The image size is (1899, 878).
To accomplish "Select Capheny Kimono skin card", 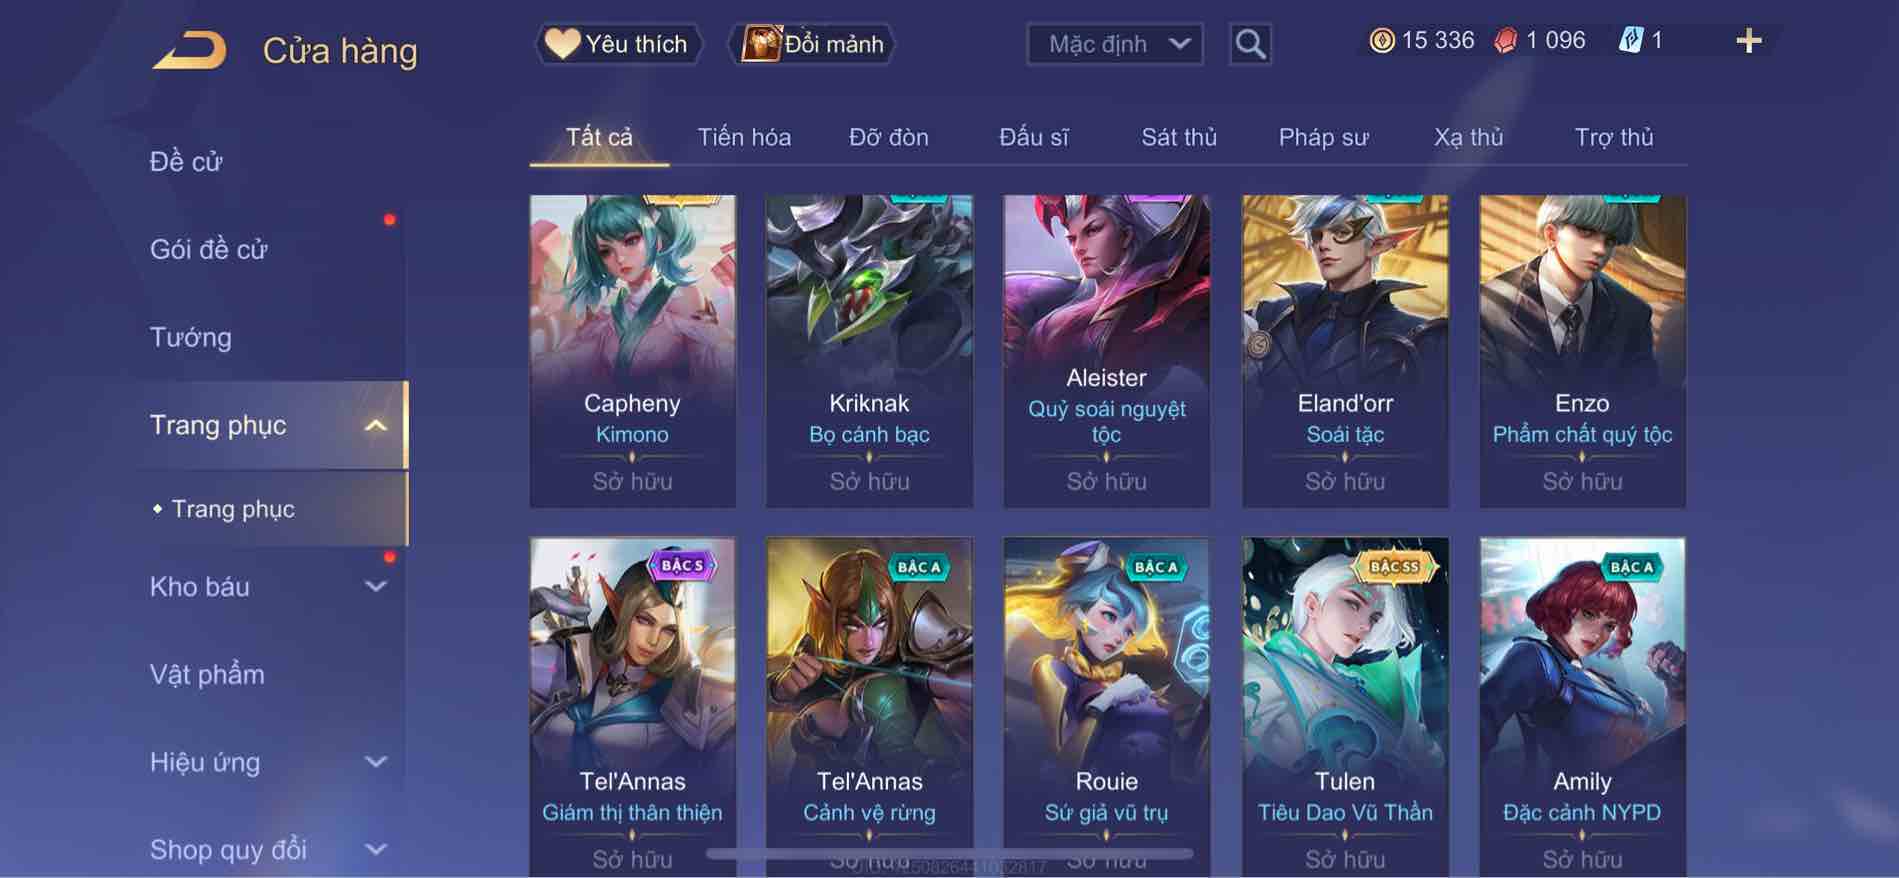I will [632, 351].
